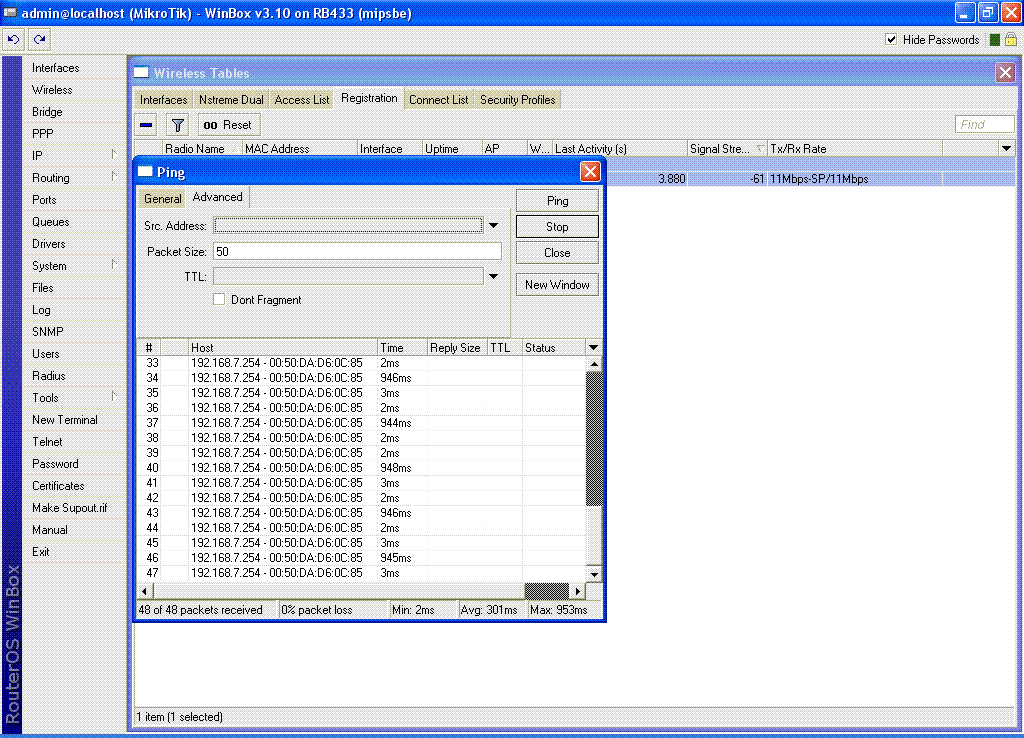Open the Interfaces tab in Wireless Tables
This screenshot has width=1024, height=738.
[x=163, y=100]
